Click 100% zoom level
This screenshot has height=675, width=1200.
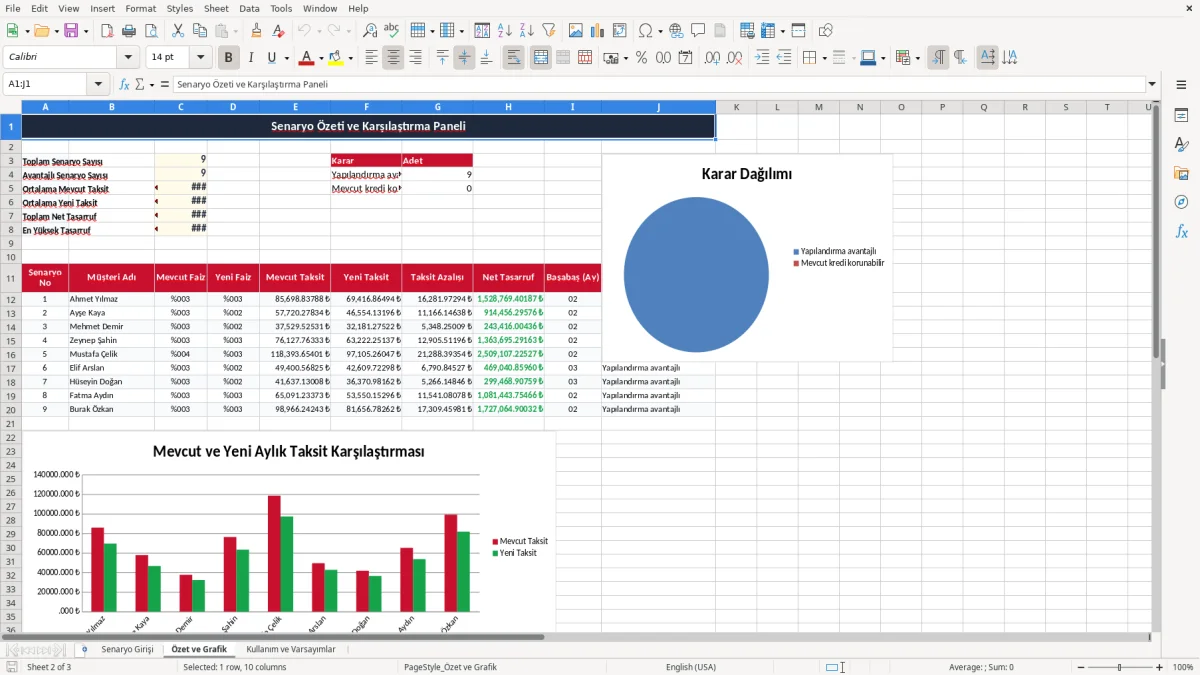click(x=1183, y=667)
